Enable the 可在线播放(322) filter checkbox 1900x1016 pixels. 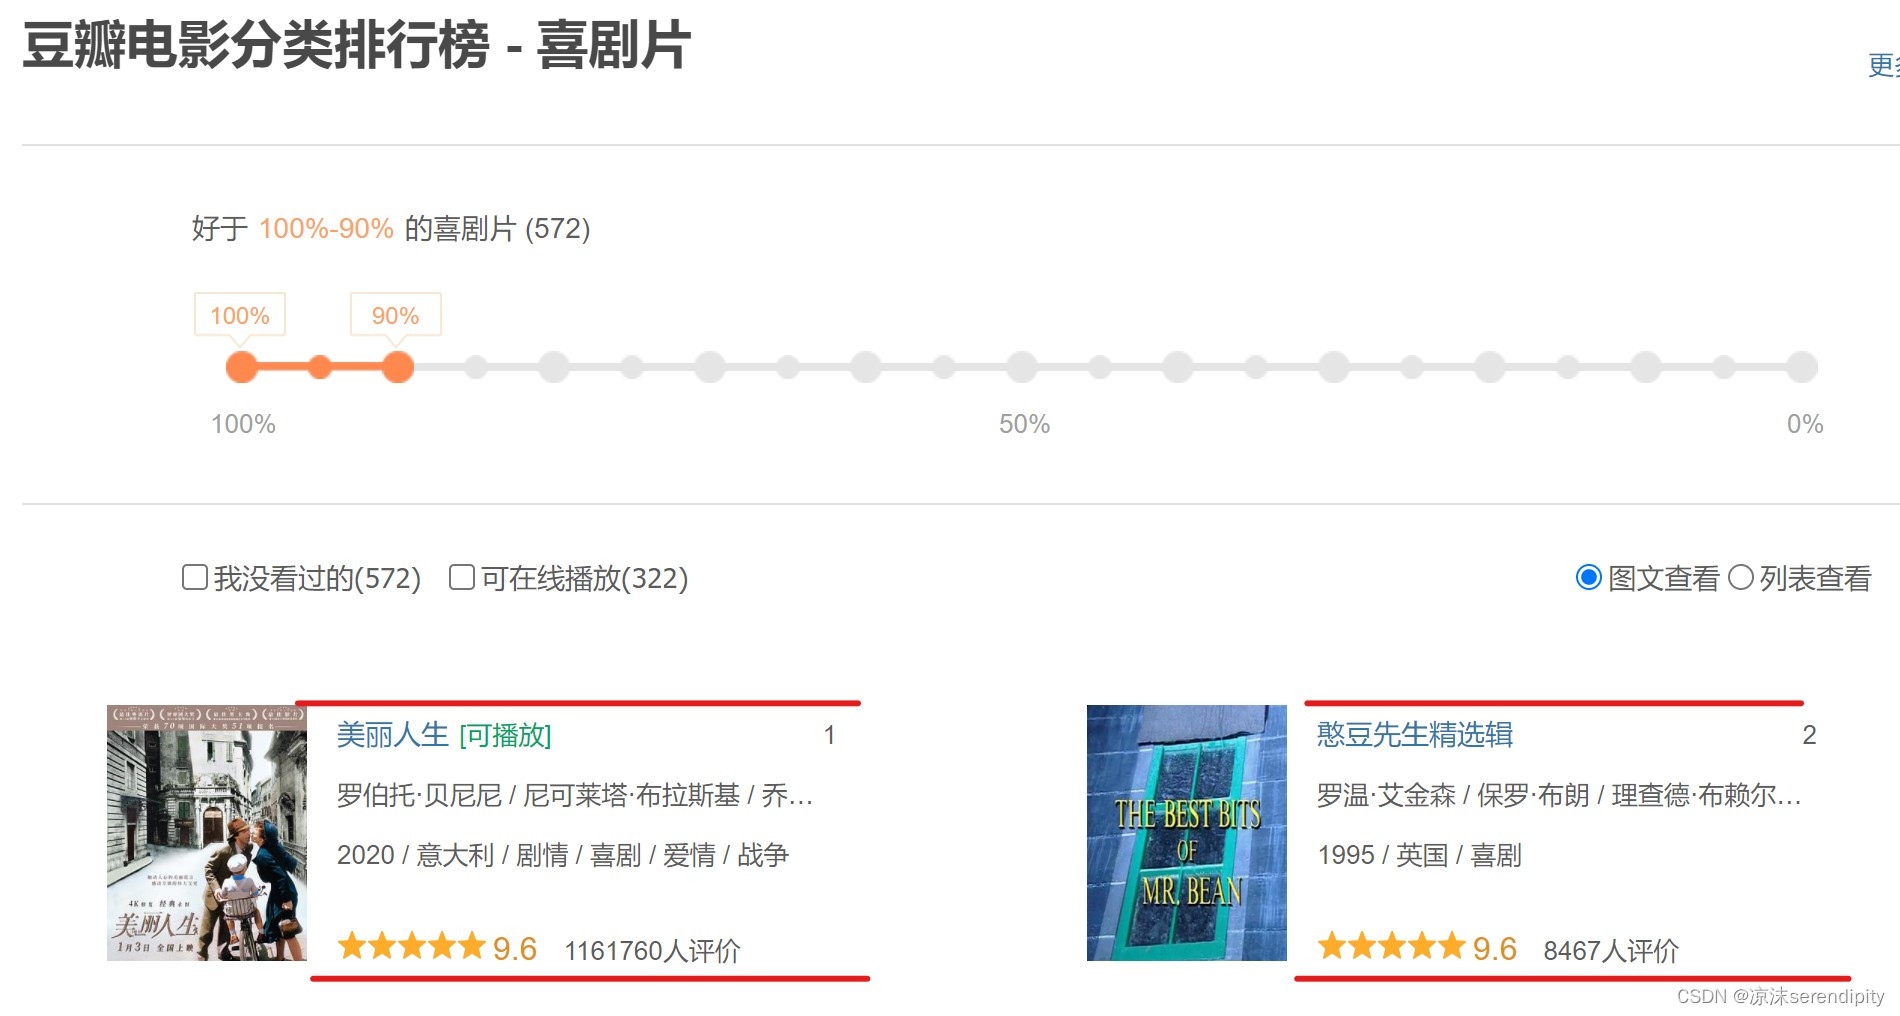[462, 577]
